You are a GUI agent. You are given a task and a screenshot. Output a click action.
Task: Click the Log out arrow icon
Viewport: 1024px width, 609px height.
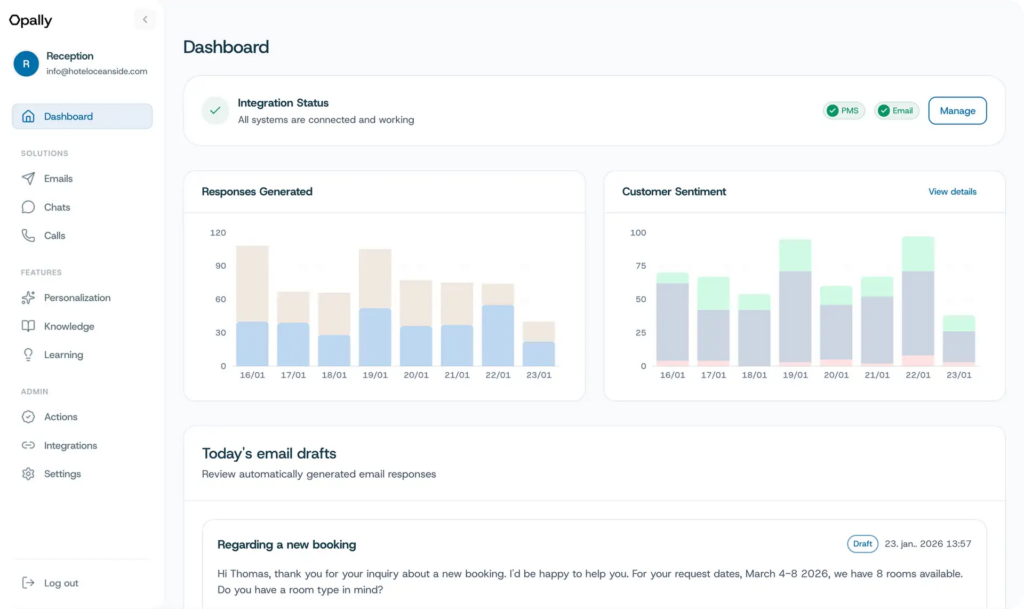click(x=28, y=583)
